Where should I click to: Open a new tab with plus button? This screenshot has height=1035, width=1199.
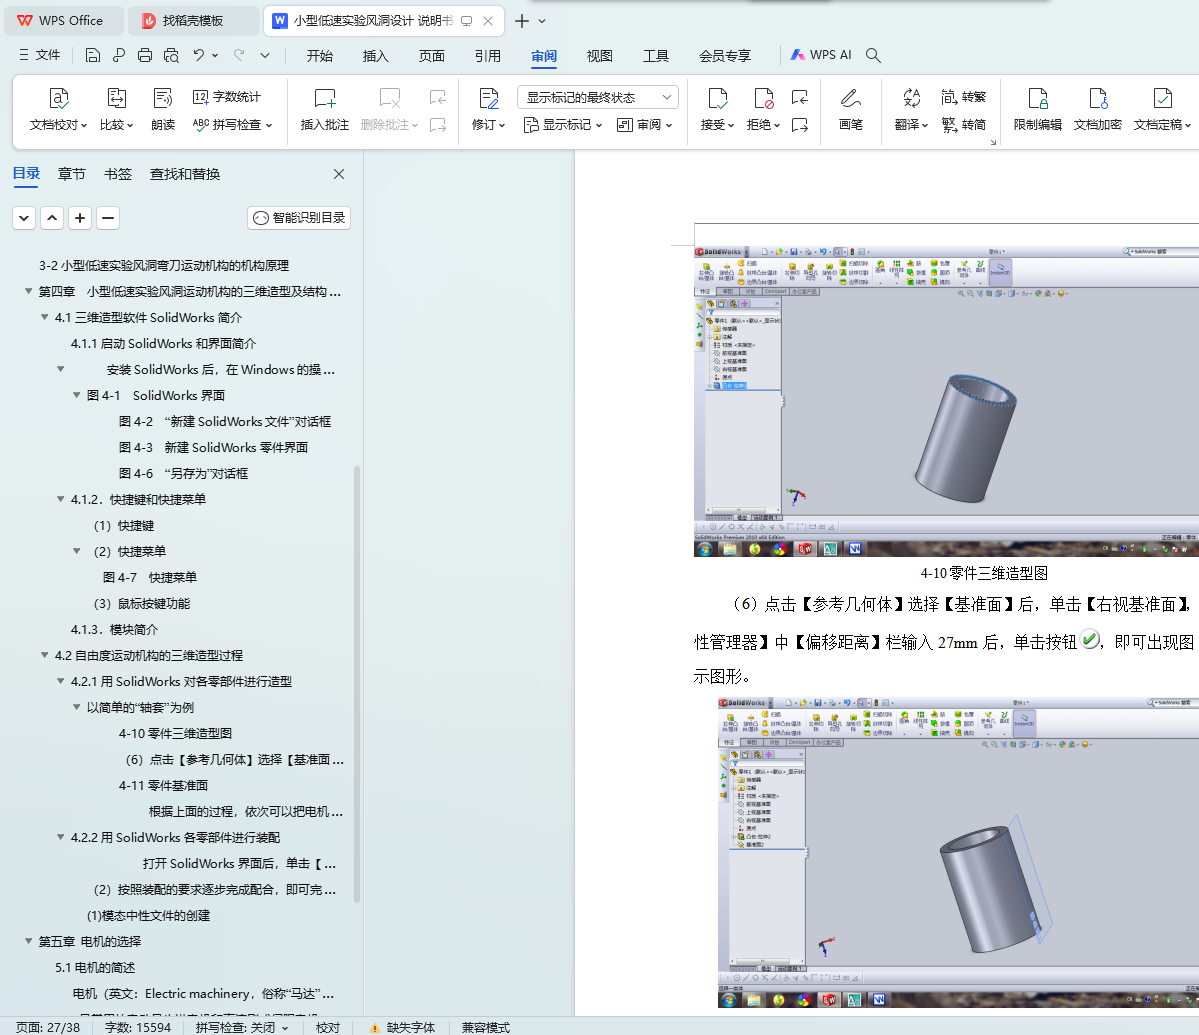522,21
